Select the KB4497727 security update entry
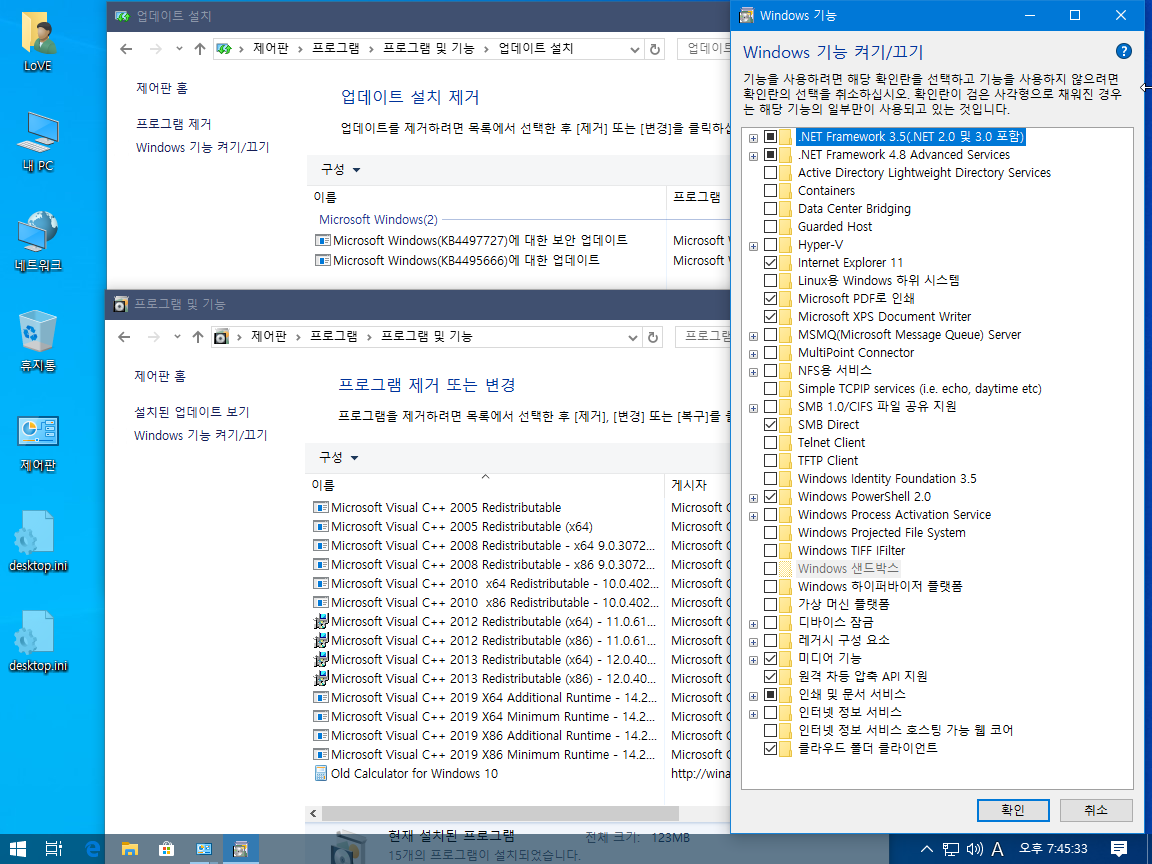1152x864 pixels. point(480,240)
